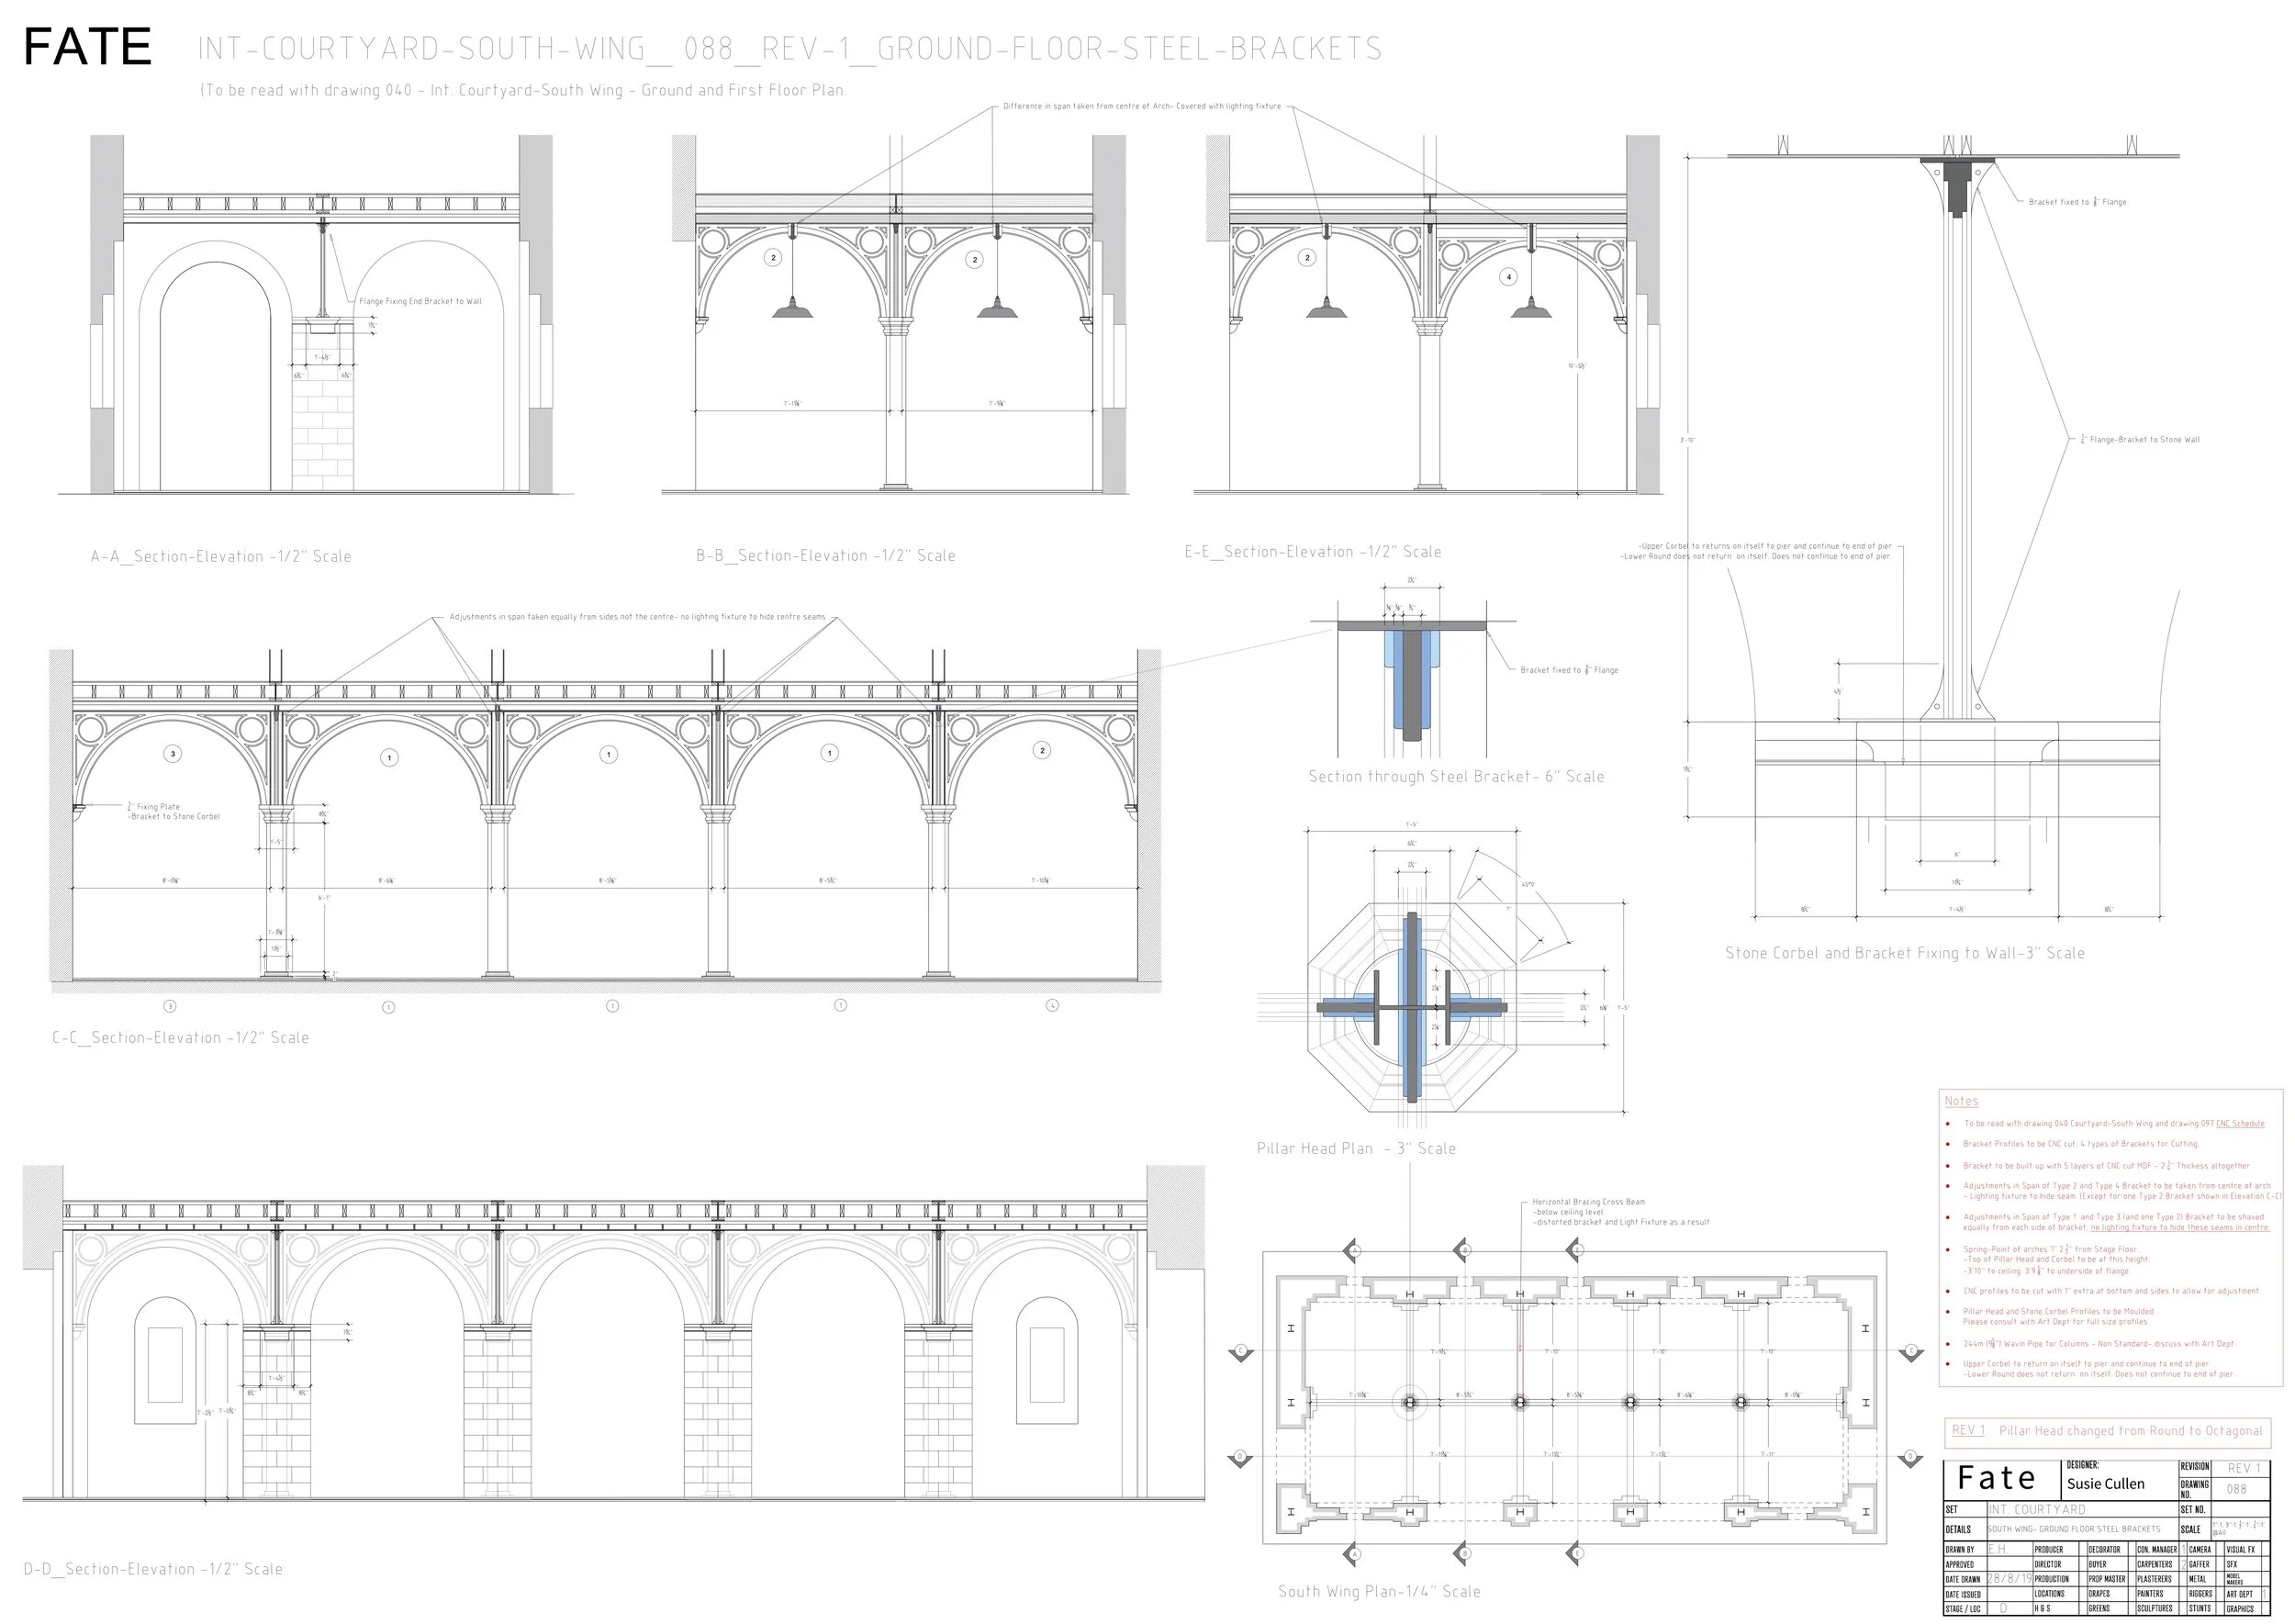
Task: Click the Section through Steel Bracket label
Action: click(x=1455, y=777)
